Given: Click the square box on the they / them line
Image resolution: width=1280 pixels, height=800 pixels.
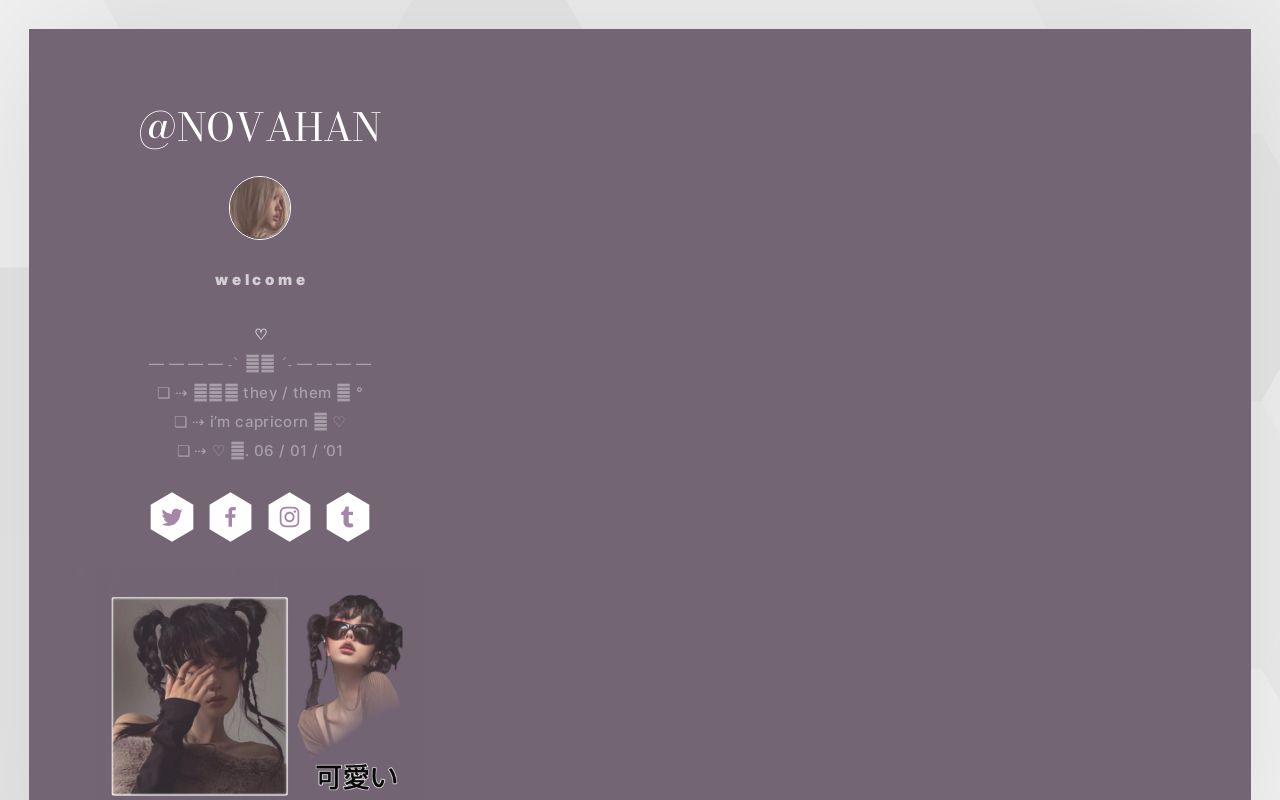Looking at the screenshot, I should click(164, 393).
